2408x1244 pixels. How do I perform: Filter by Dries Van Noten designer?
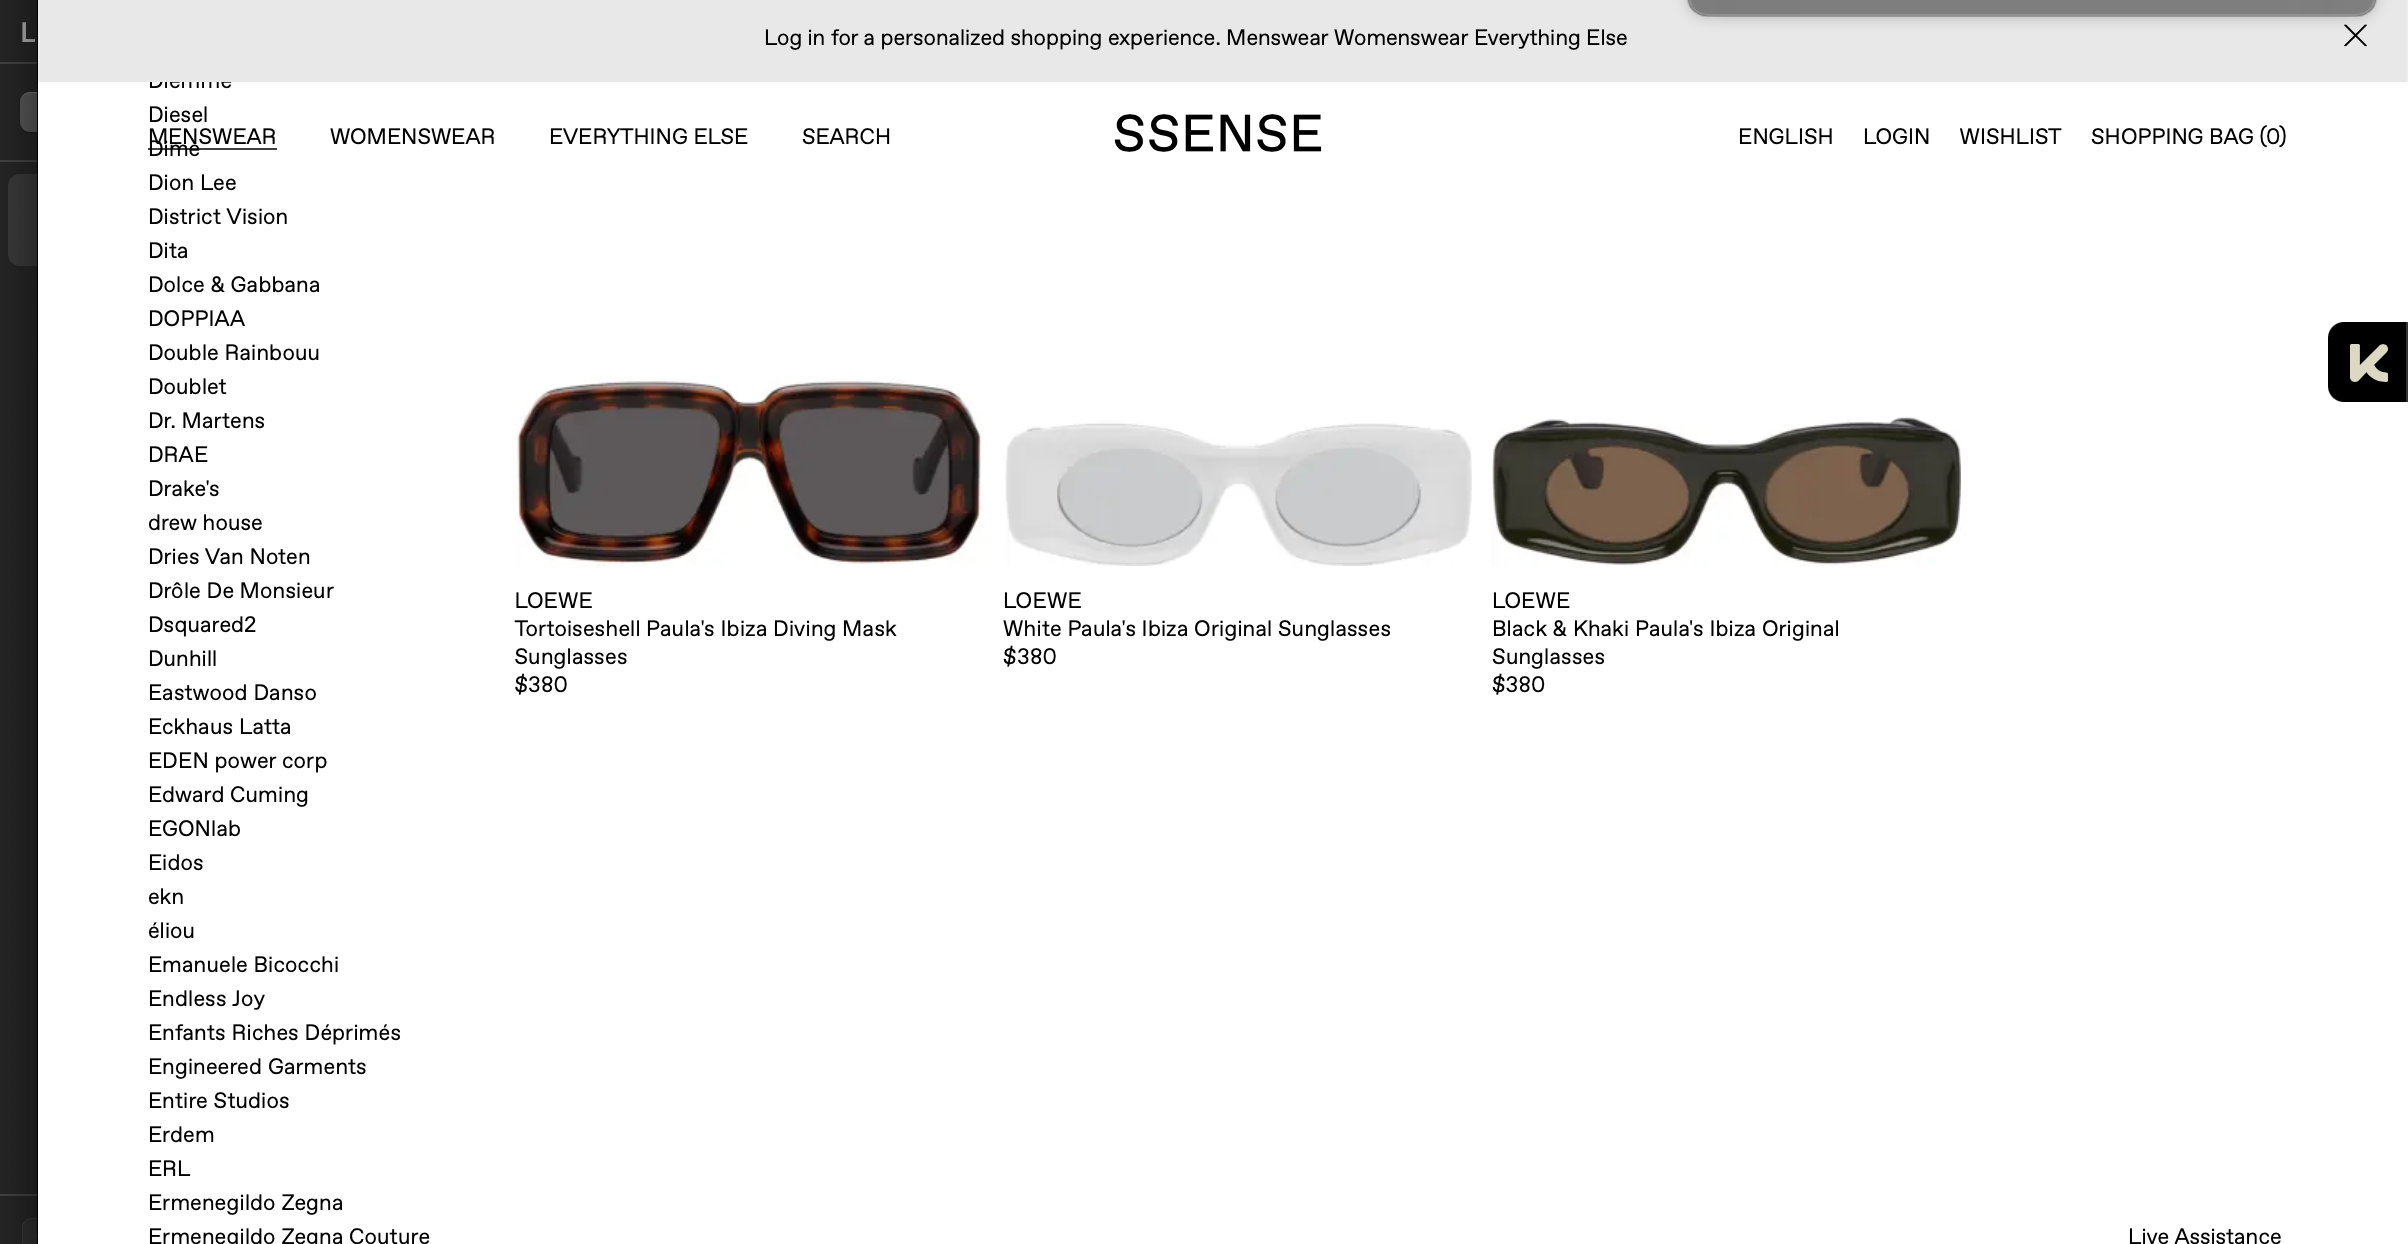point(229,557)
